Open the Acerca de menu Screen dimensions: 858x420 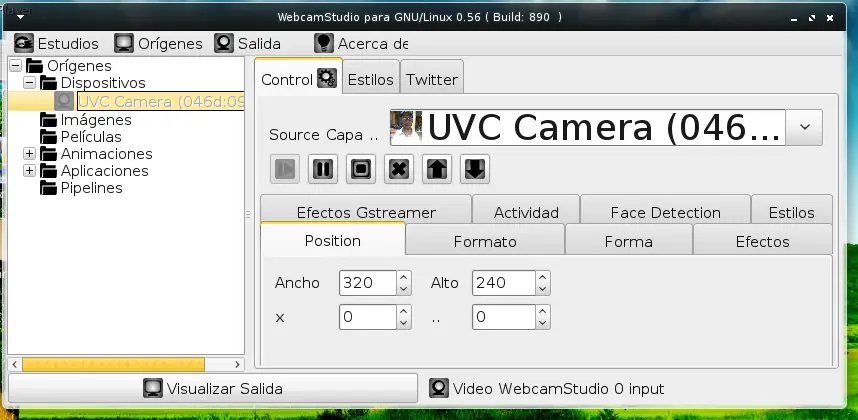pyautogui.click(x=362, y=43)
